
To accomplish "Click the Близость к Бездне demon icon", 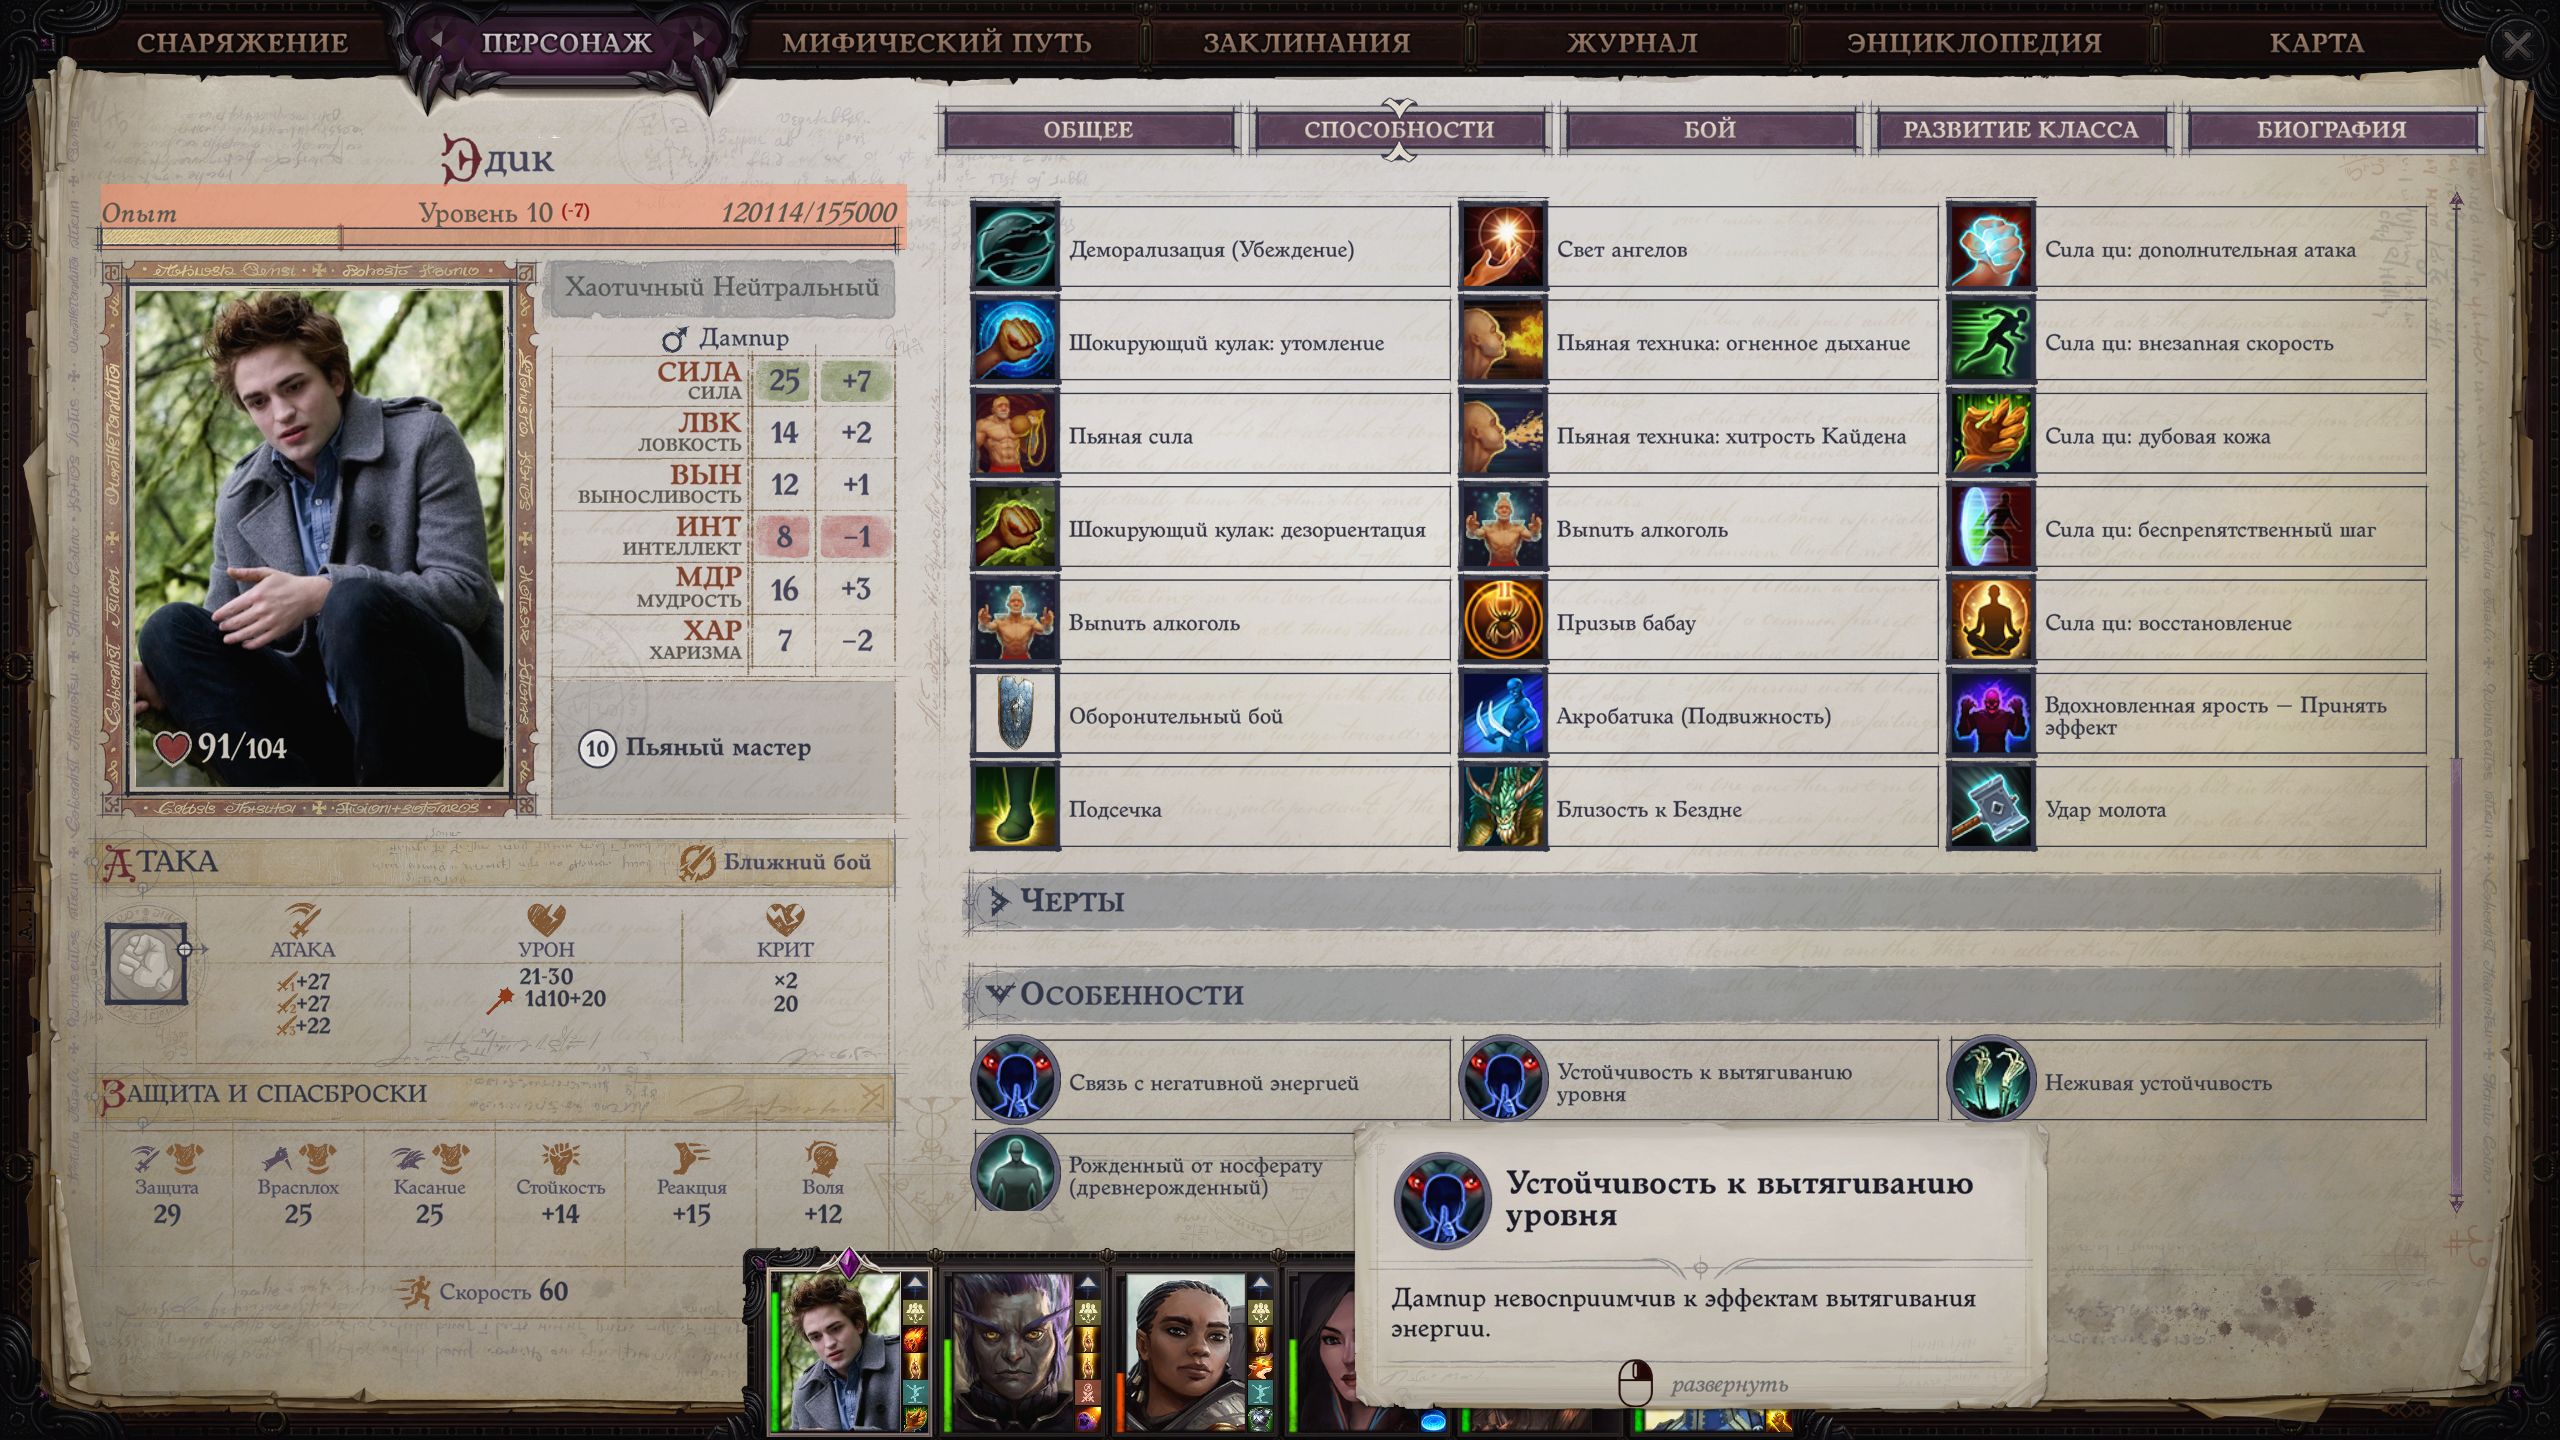I will coord(1502,808).
